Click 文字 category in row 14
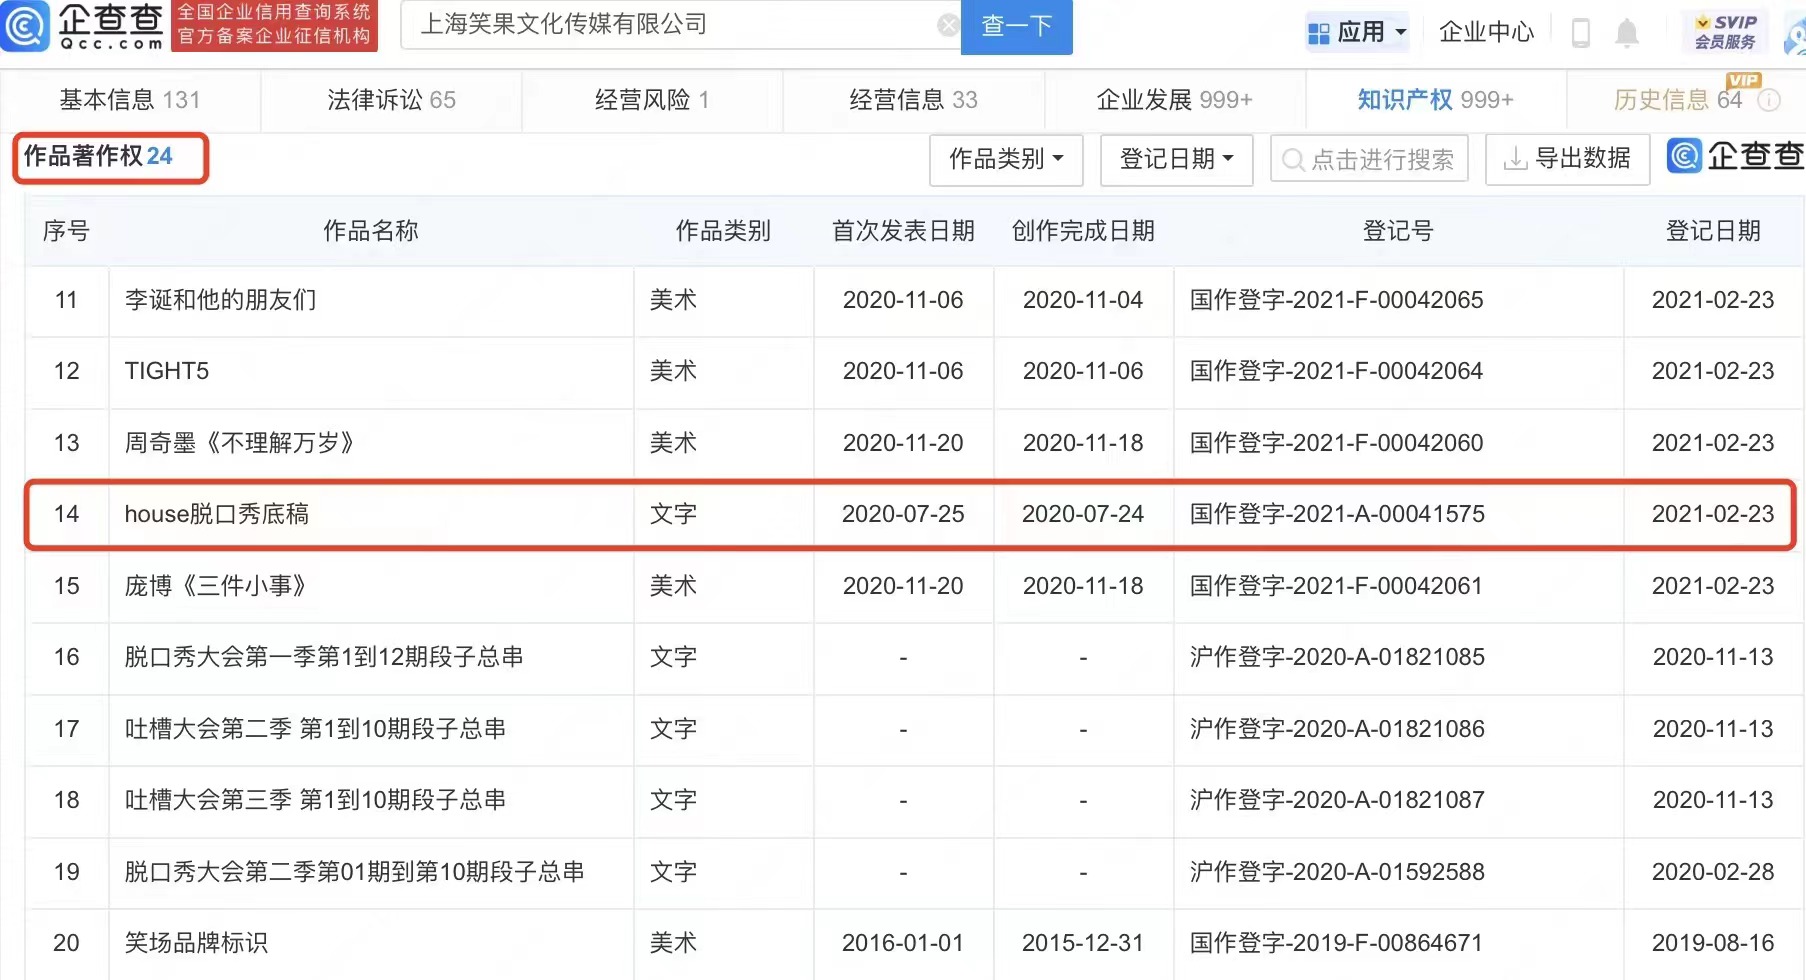The height and width of the screenshot is (980, 1806). pos(673,514)
